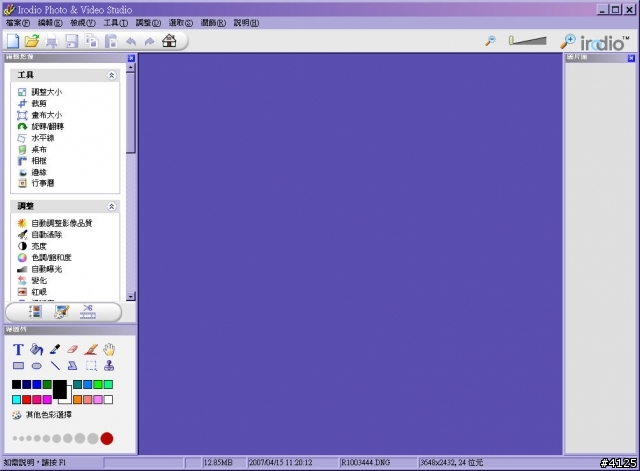Click 自動調整影像品質 auto quality entry
The image size is (640, 471).
pyautogui.click(x=55, y=223)
